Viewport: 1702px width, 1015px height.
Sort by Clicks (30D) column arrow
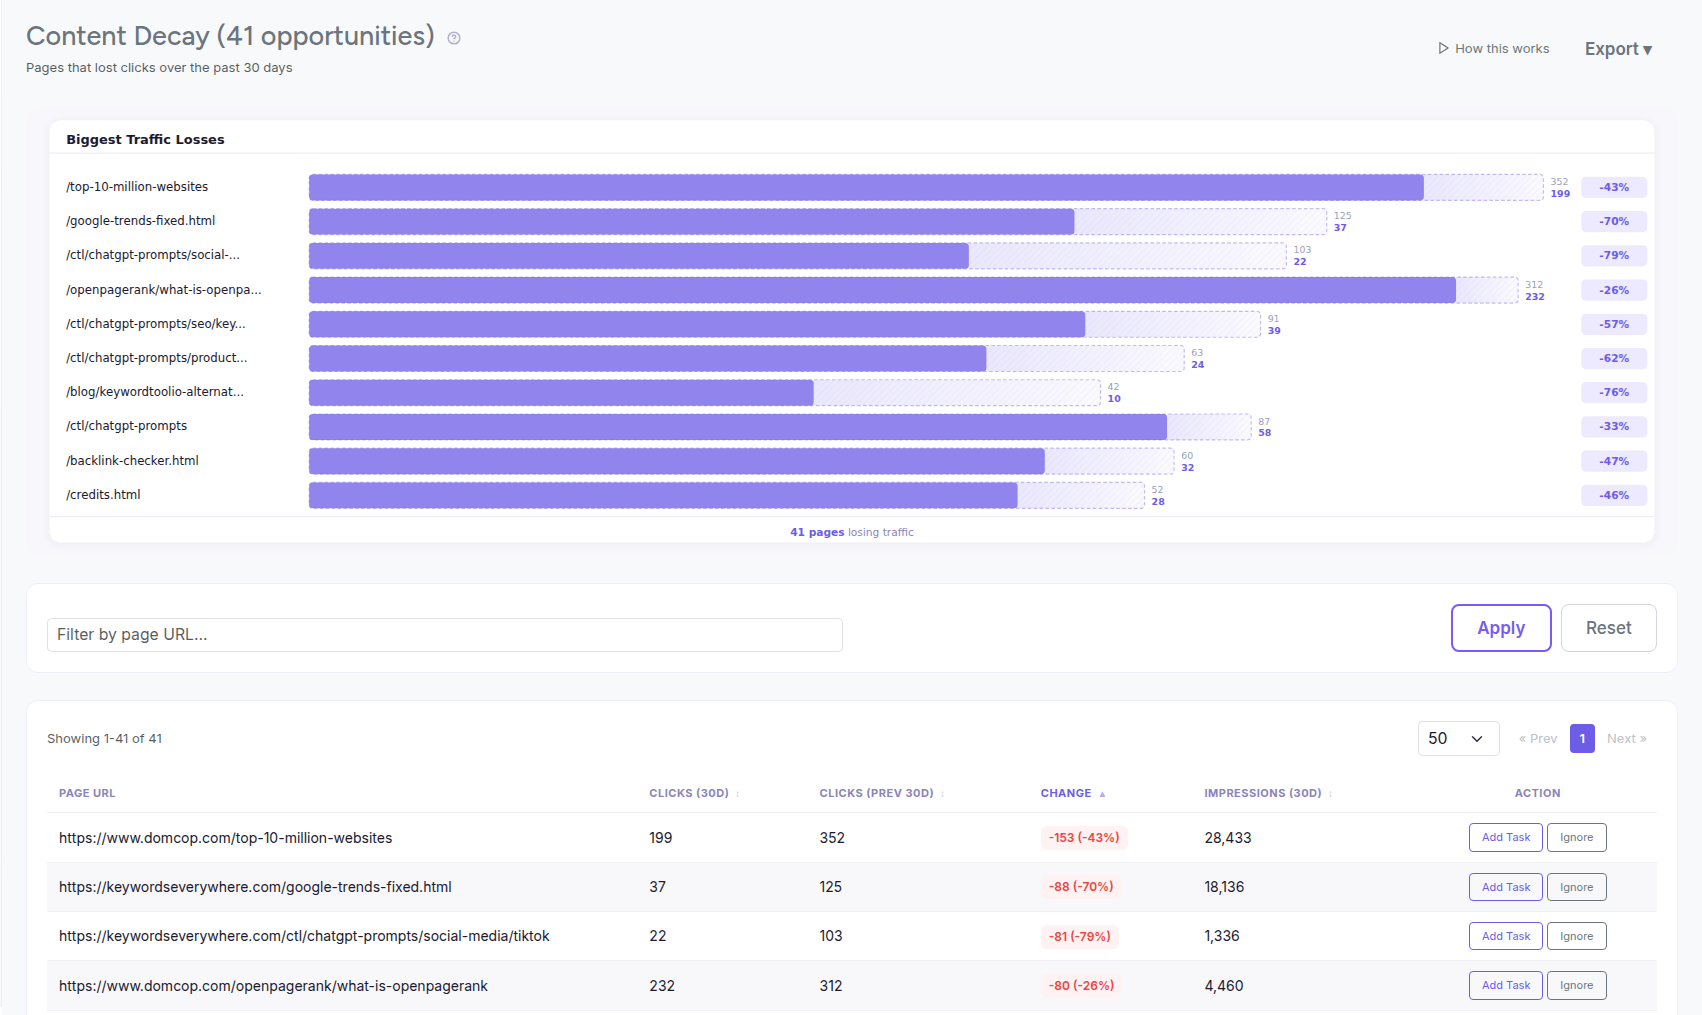click(738, 794)
